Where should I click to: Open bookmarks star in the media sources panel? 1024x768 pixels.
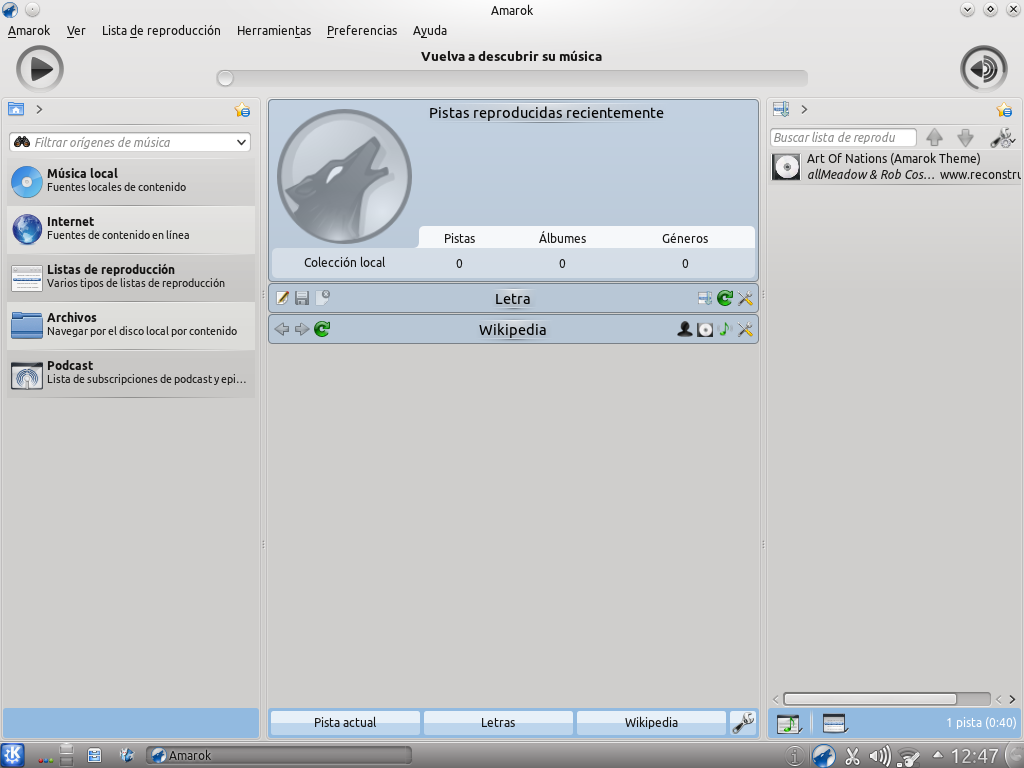click(x=242, y=110)
